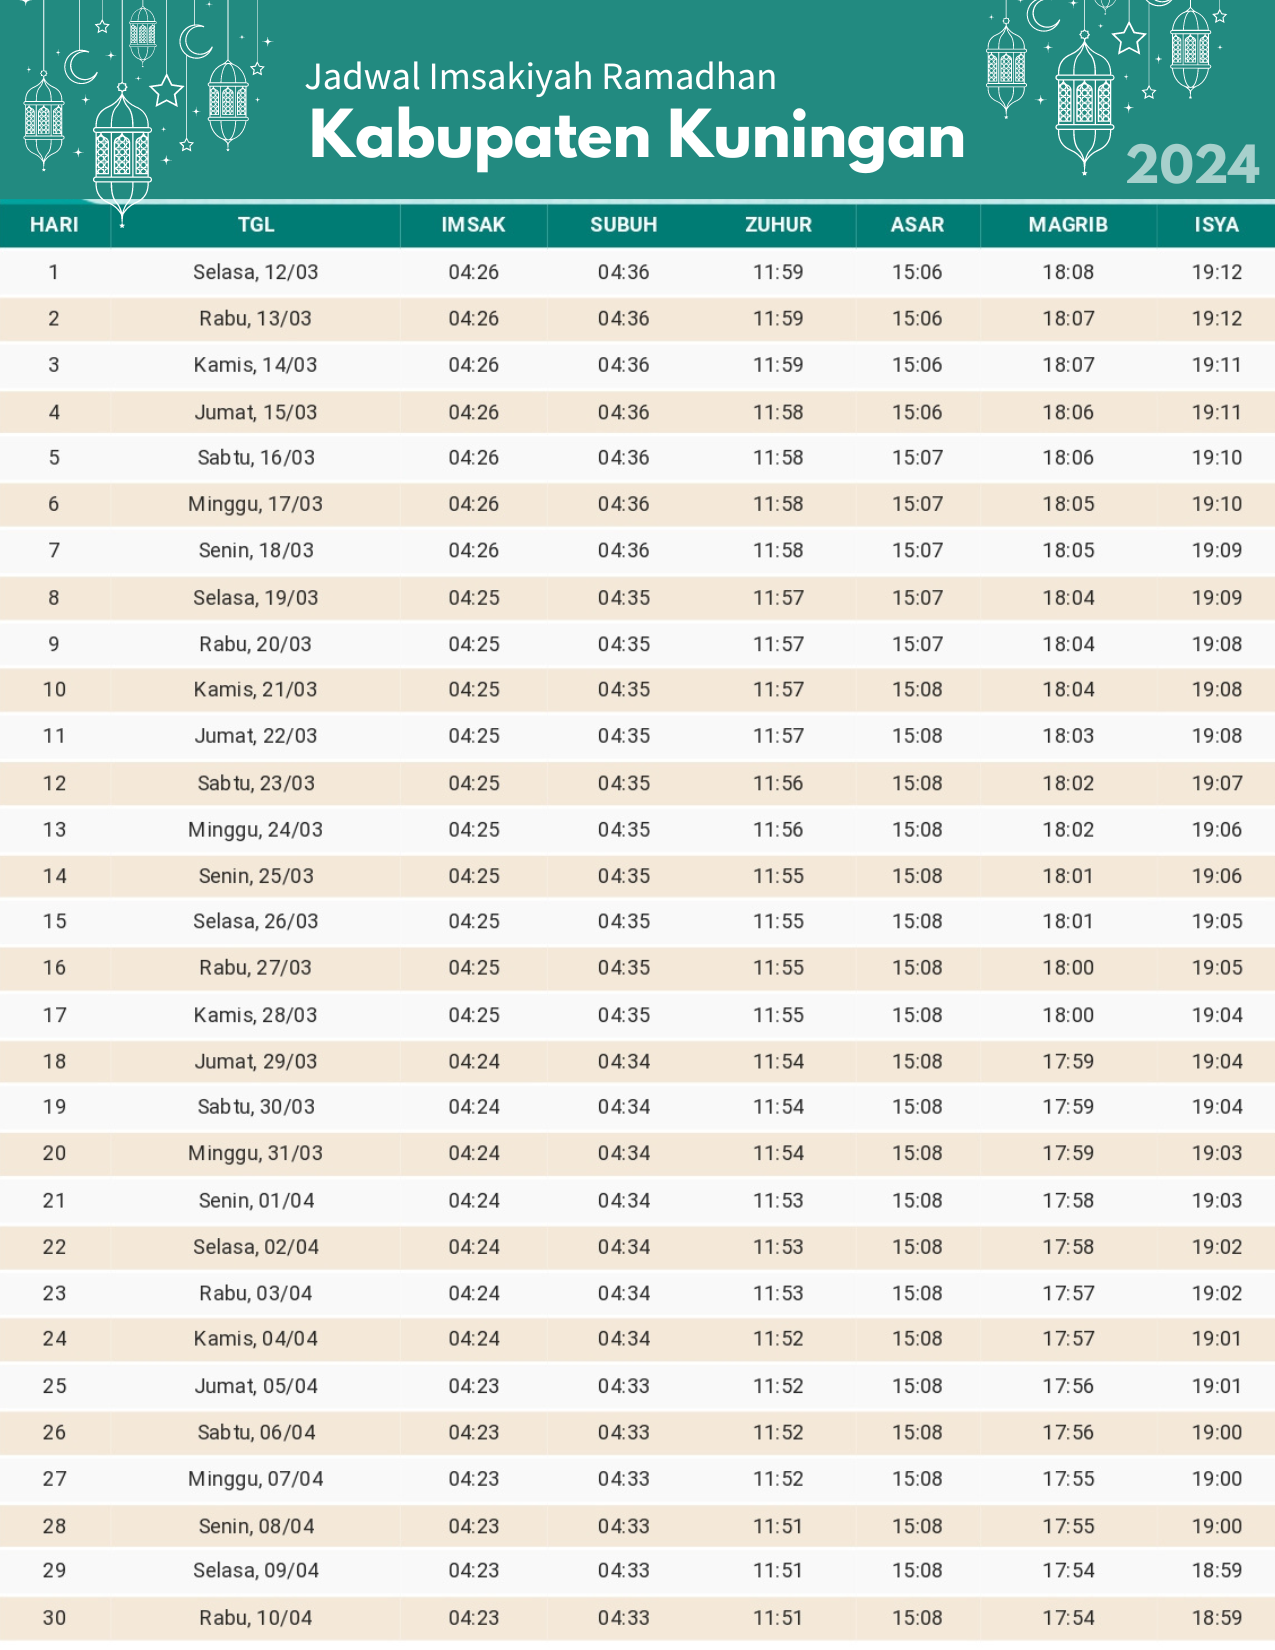1275x1650 pixels.
Task: Click the date cell "Sabtu, 30/03"
Action: (x=256, y=1107)
